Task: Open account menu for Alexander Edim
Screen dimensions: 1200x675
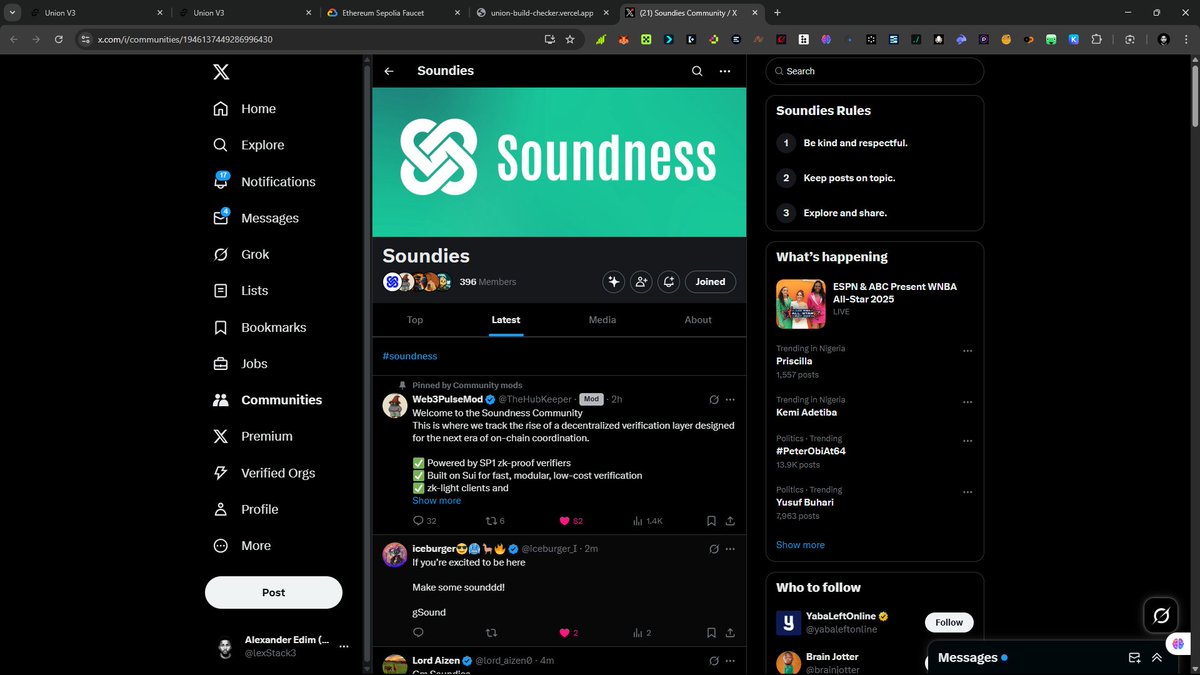Action: [282, 646]
